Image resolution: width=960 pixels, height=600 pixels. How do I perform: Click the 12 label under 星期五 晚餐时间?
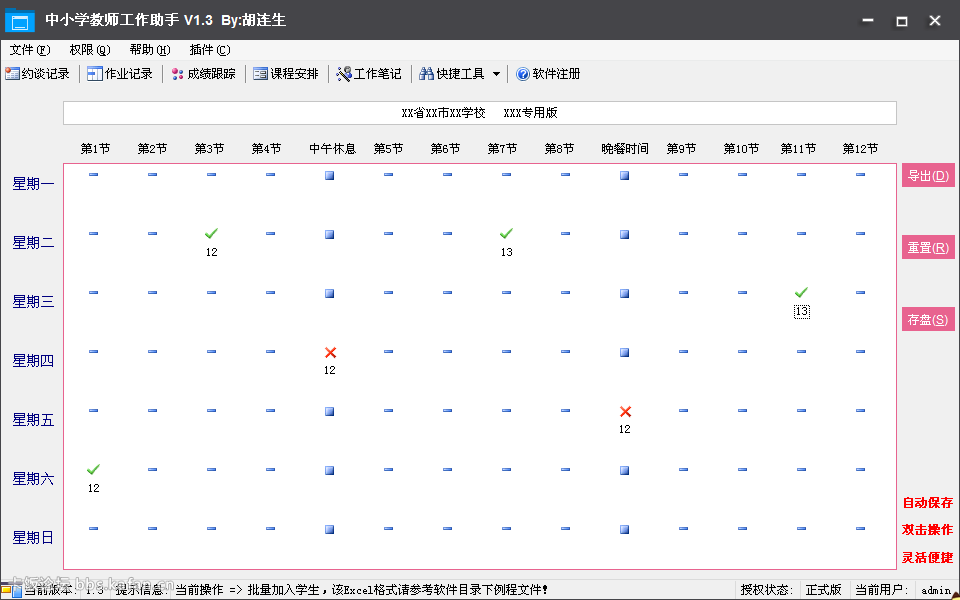click(624, 429)
